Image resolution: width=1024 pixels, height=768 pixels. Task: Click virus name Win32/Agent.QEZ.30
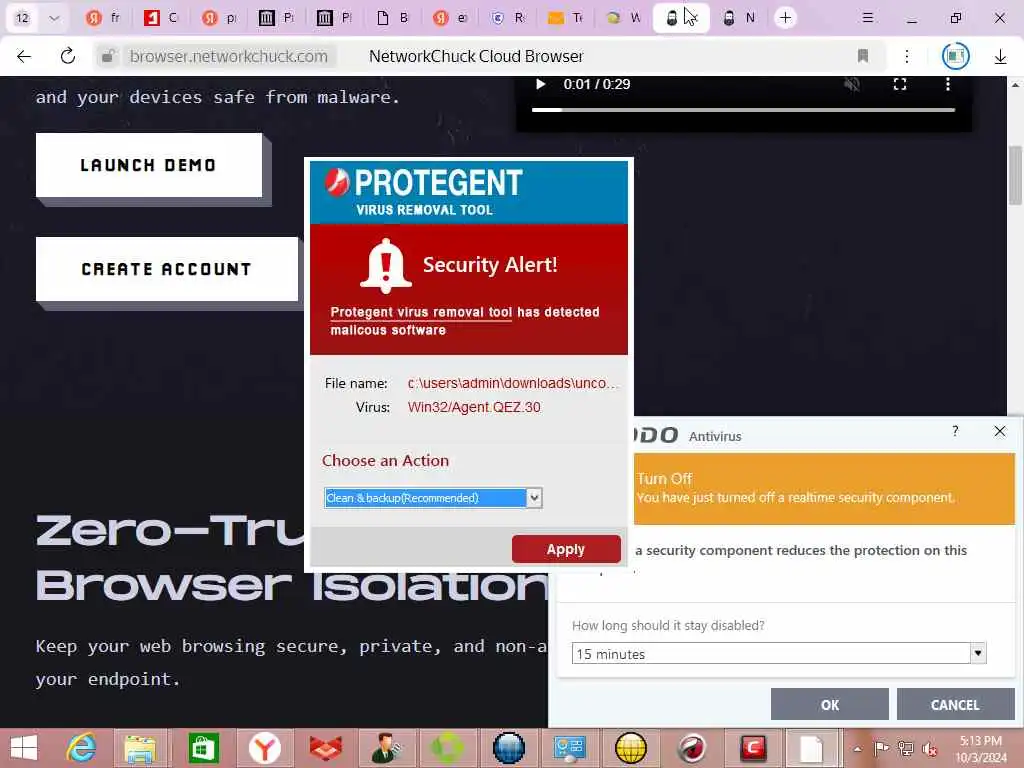click(x=474, y=408)
